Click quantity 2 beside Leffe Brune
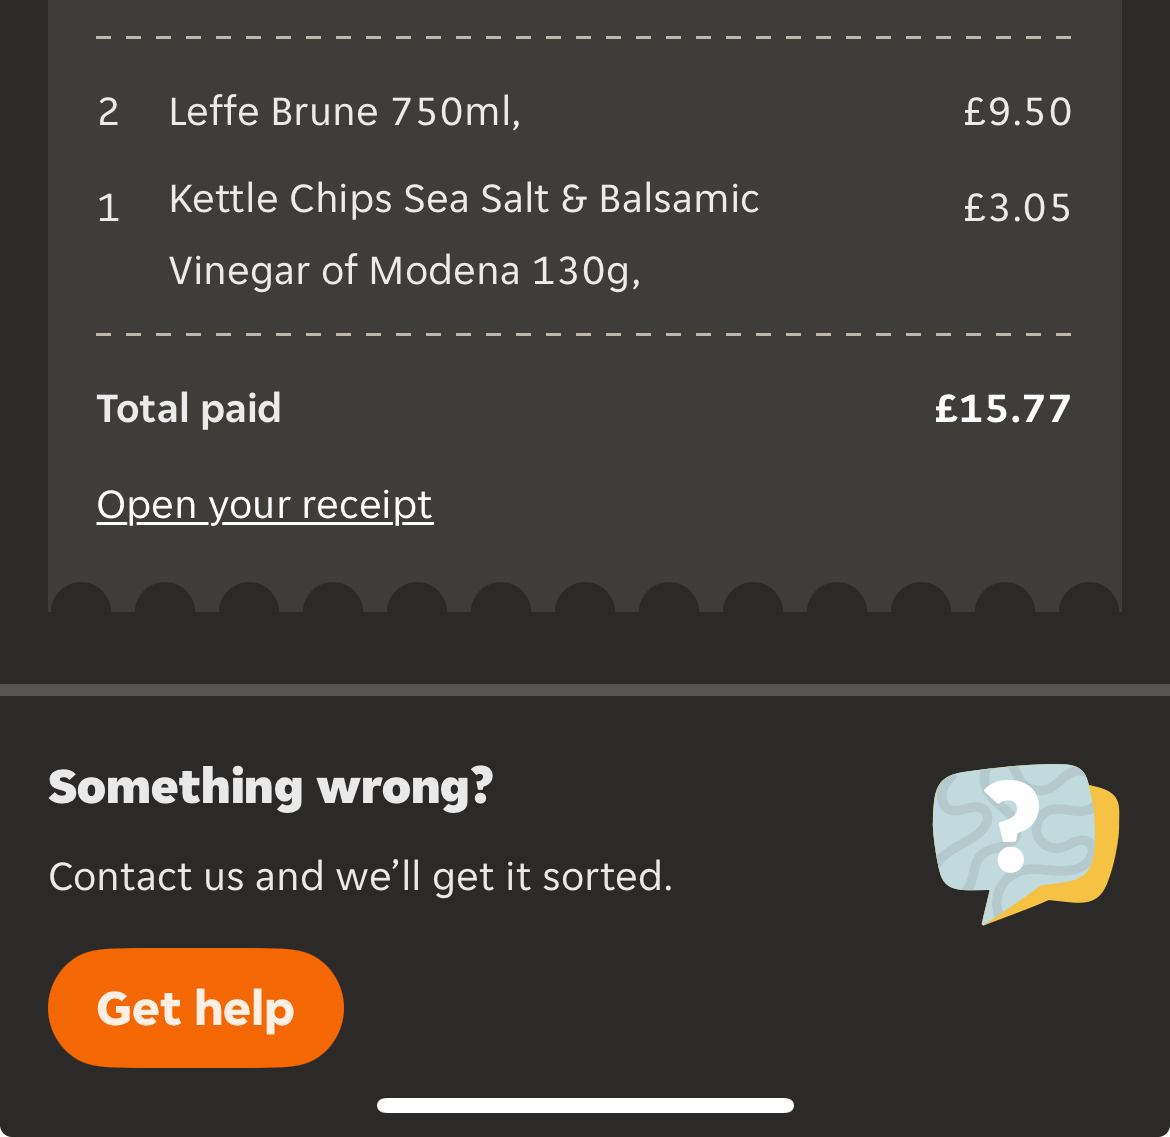Screen dimensions: 1170x1137 point(109,113)
